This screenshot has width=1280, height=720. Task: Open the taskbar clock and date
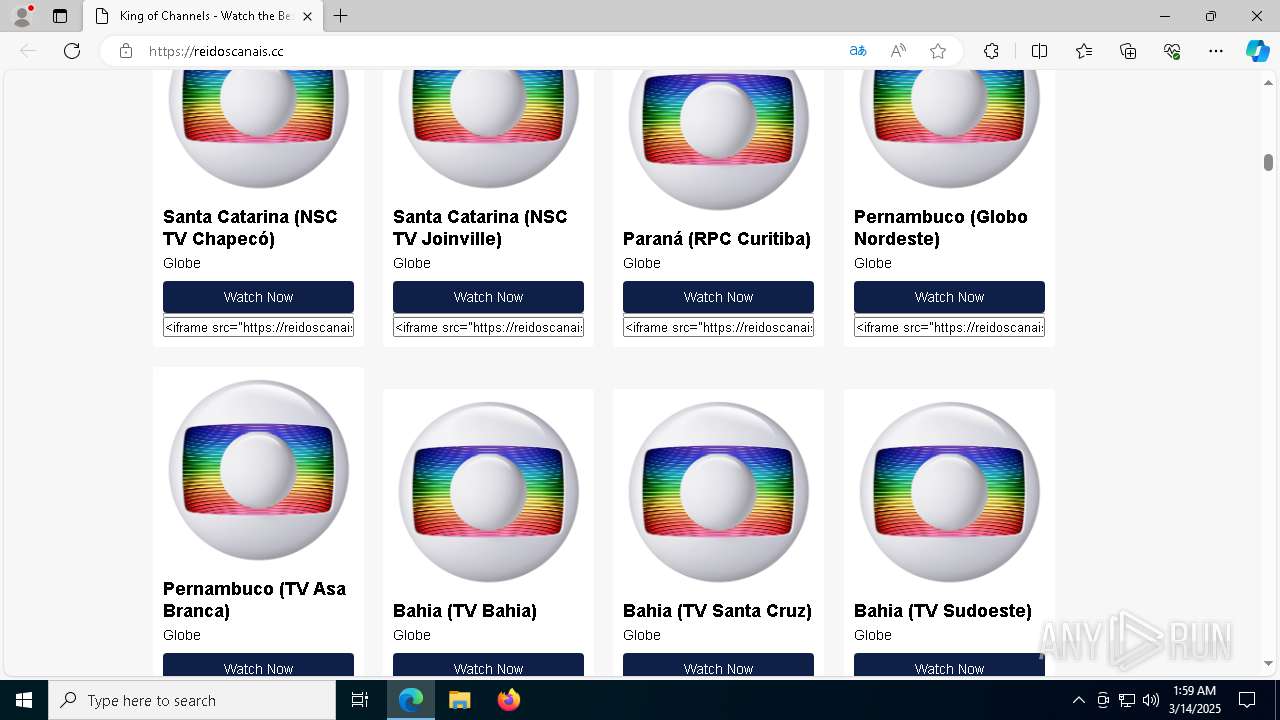(x=1194, y=700)
